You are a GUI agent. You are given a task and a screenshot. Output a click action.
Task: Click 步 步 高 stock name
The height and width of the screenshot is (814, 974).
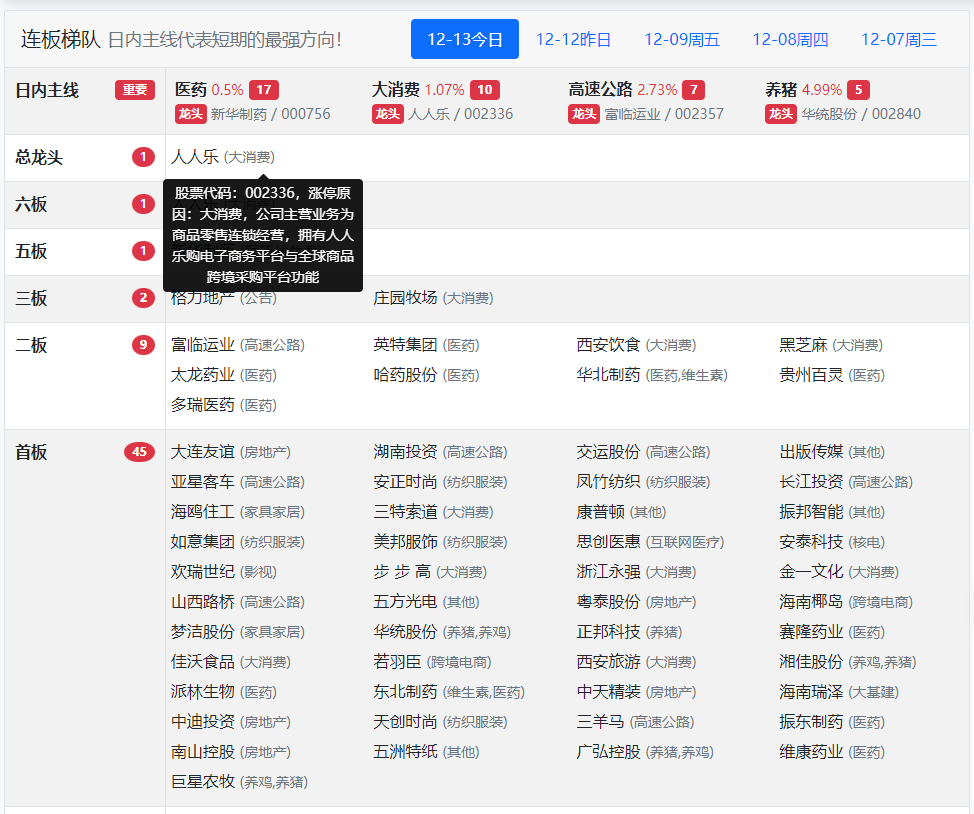(x=402, y=572)
